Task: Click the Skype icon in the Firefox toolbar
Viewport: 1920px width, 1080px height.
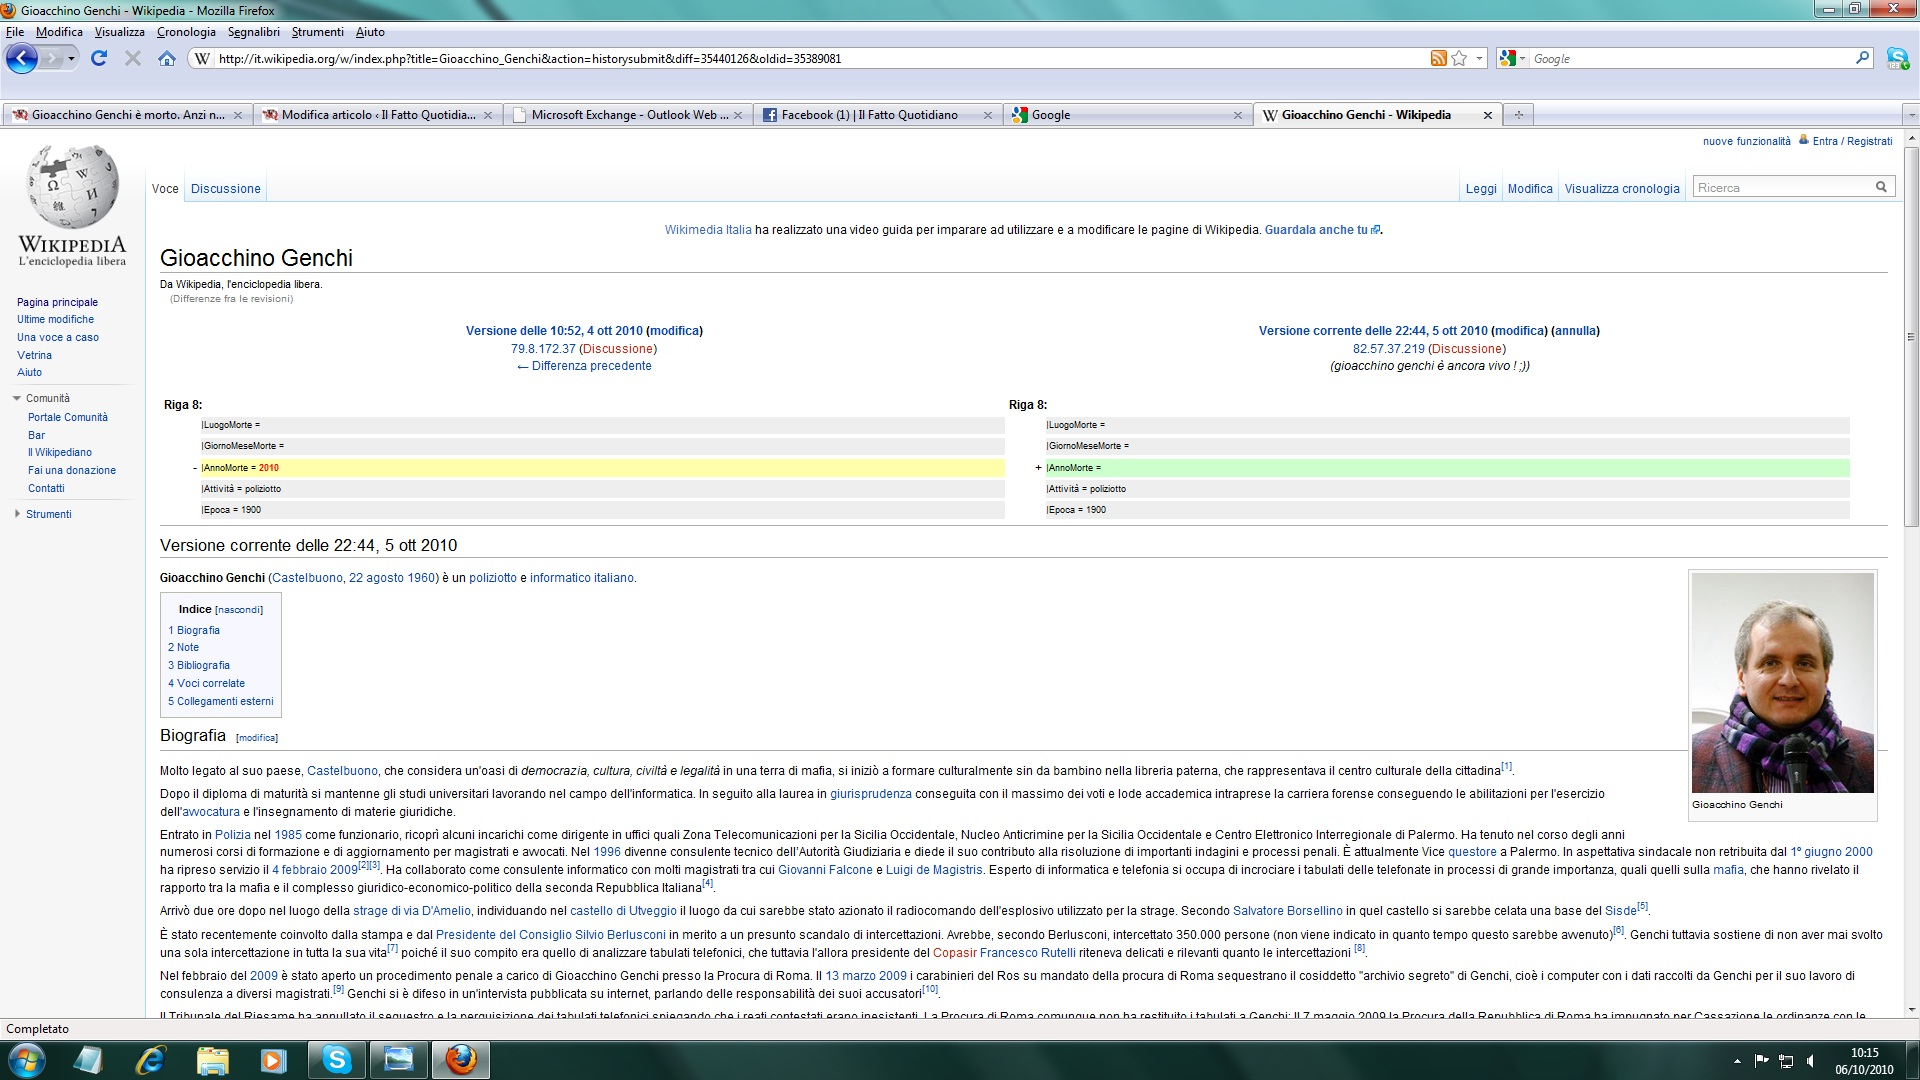Action: tap(1897, 59)
